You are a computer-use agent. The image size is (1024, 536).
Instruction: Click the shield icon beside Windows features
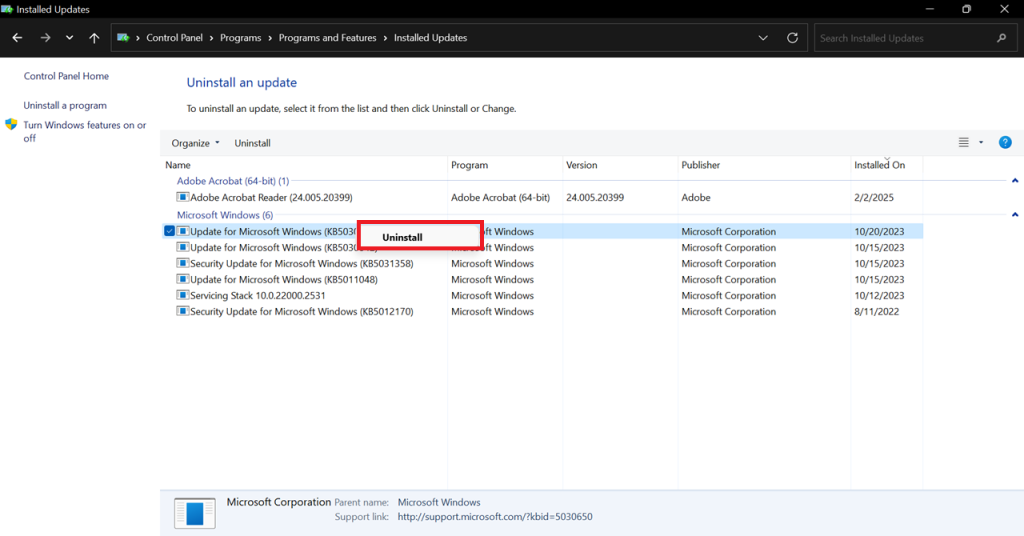(x=11, y=124)
